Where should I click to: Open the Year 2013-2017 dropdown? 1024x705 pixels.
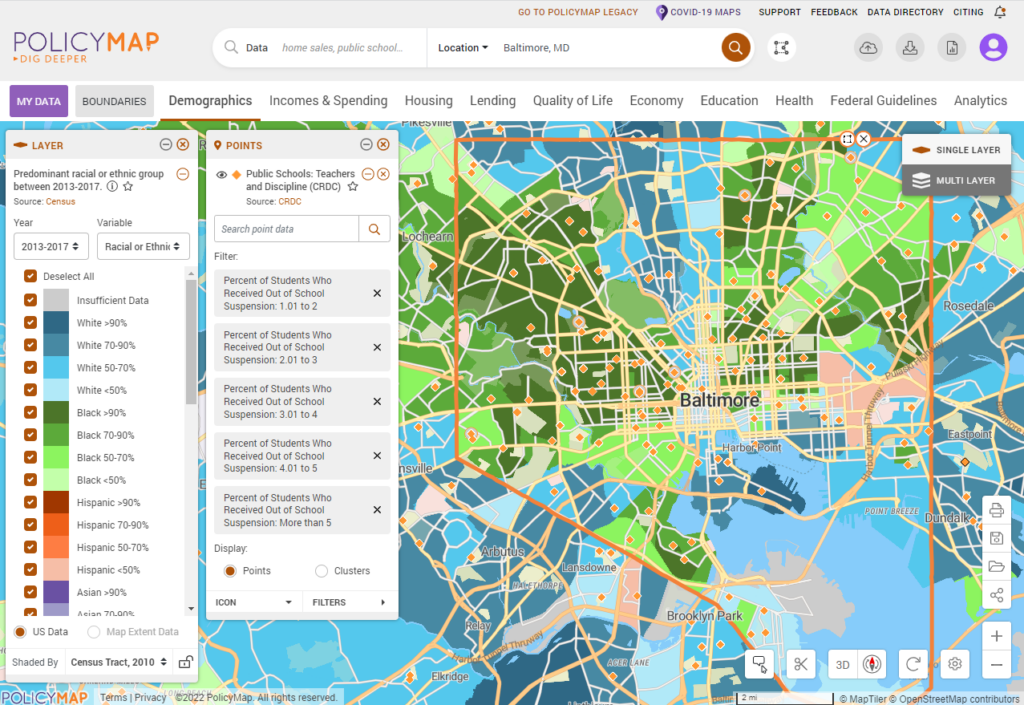[x=51, y=247]
